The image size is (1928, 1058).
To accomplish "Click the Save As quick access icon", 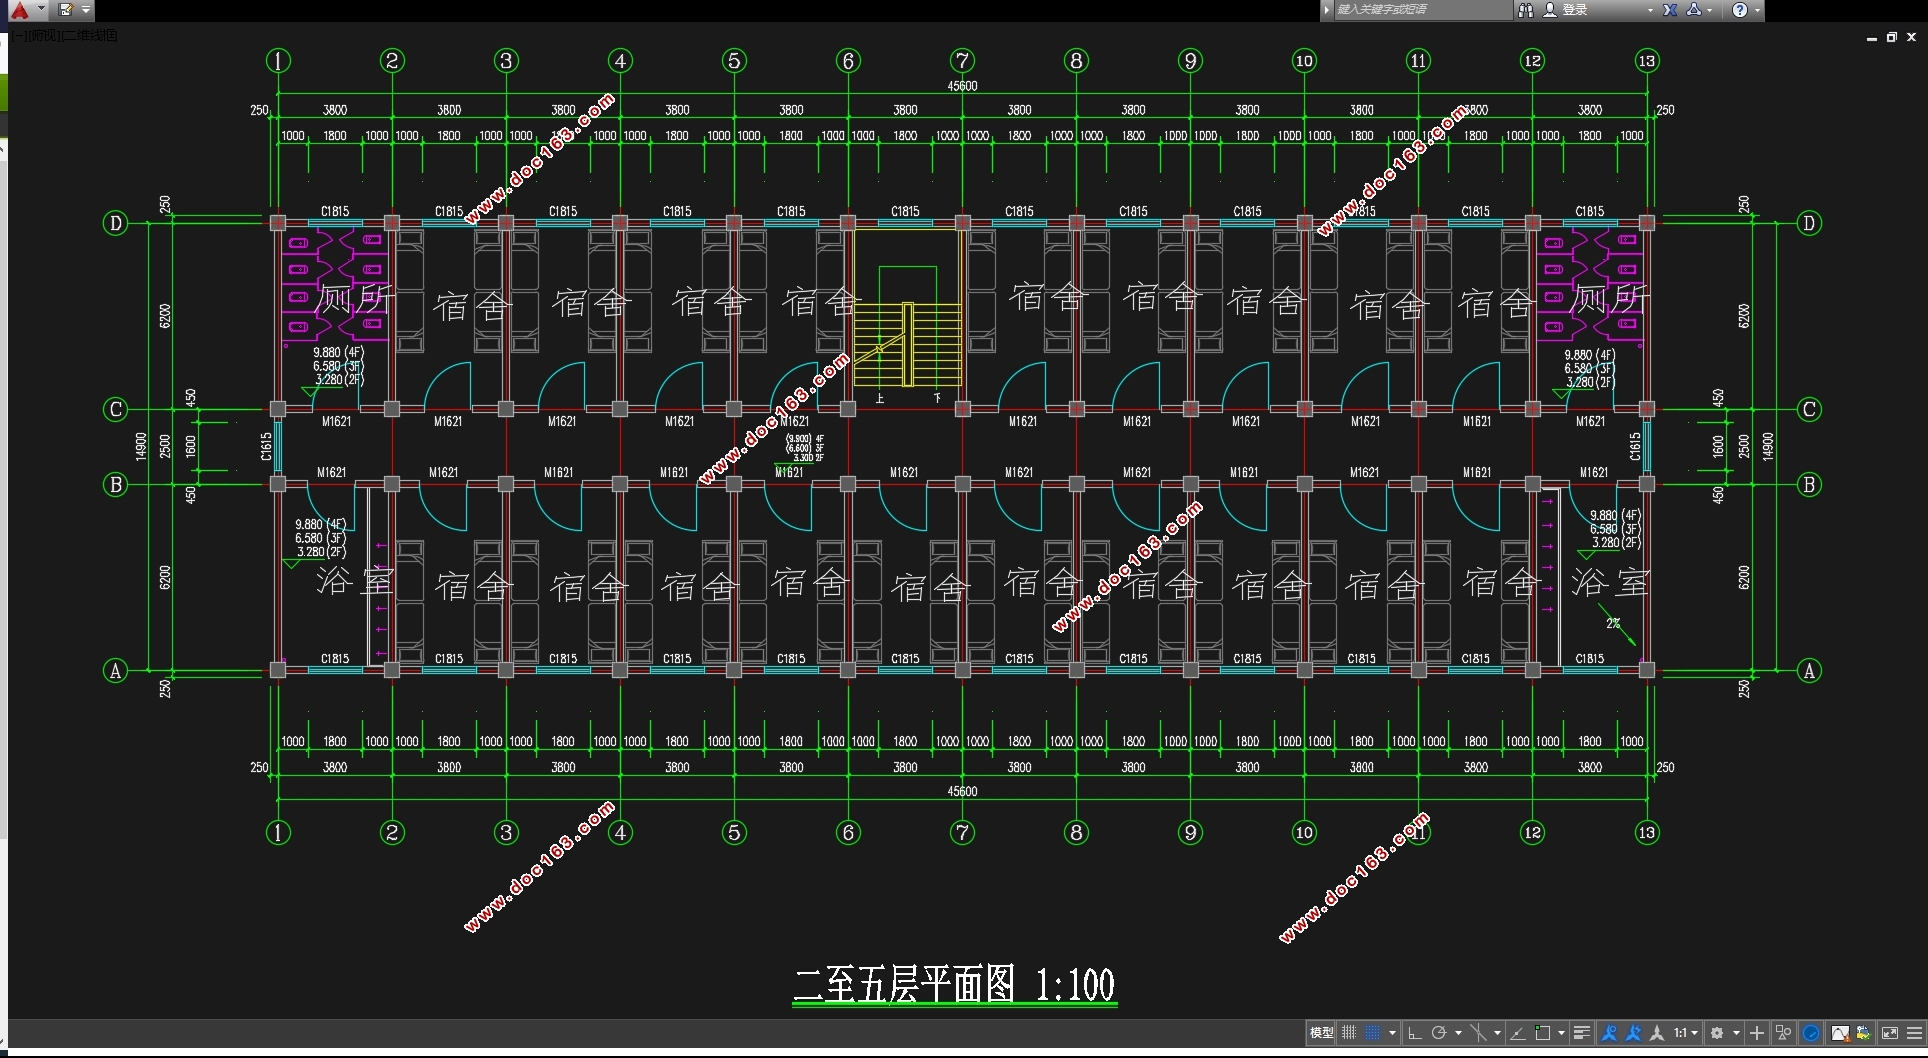I will [66, 10].
